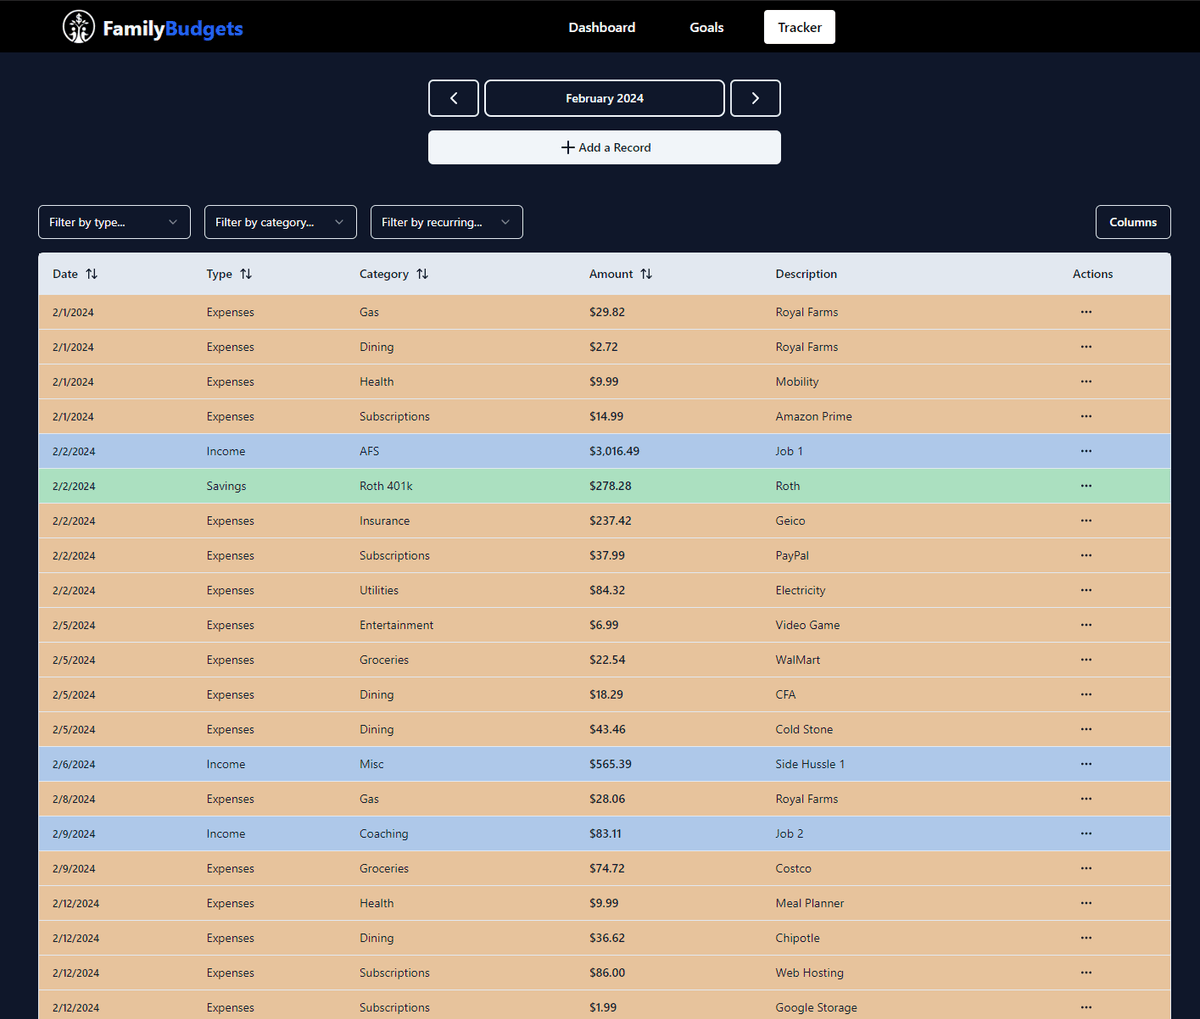This screenshot has height=1019, width=1200.
Task: Open the Columns visibility button
Action: tap(1133, 222)
